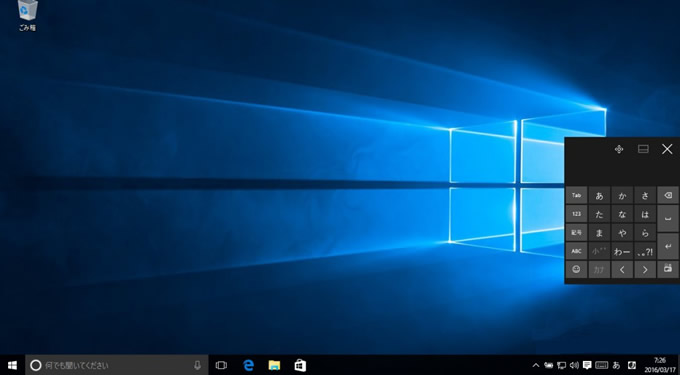The height and width of the screenshot is (375, 680).
Task: Expand hidden system tray icons chevron
Action: point(536,365)
